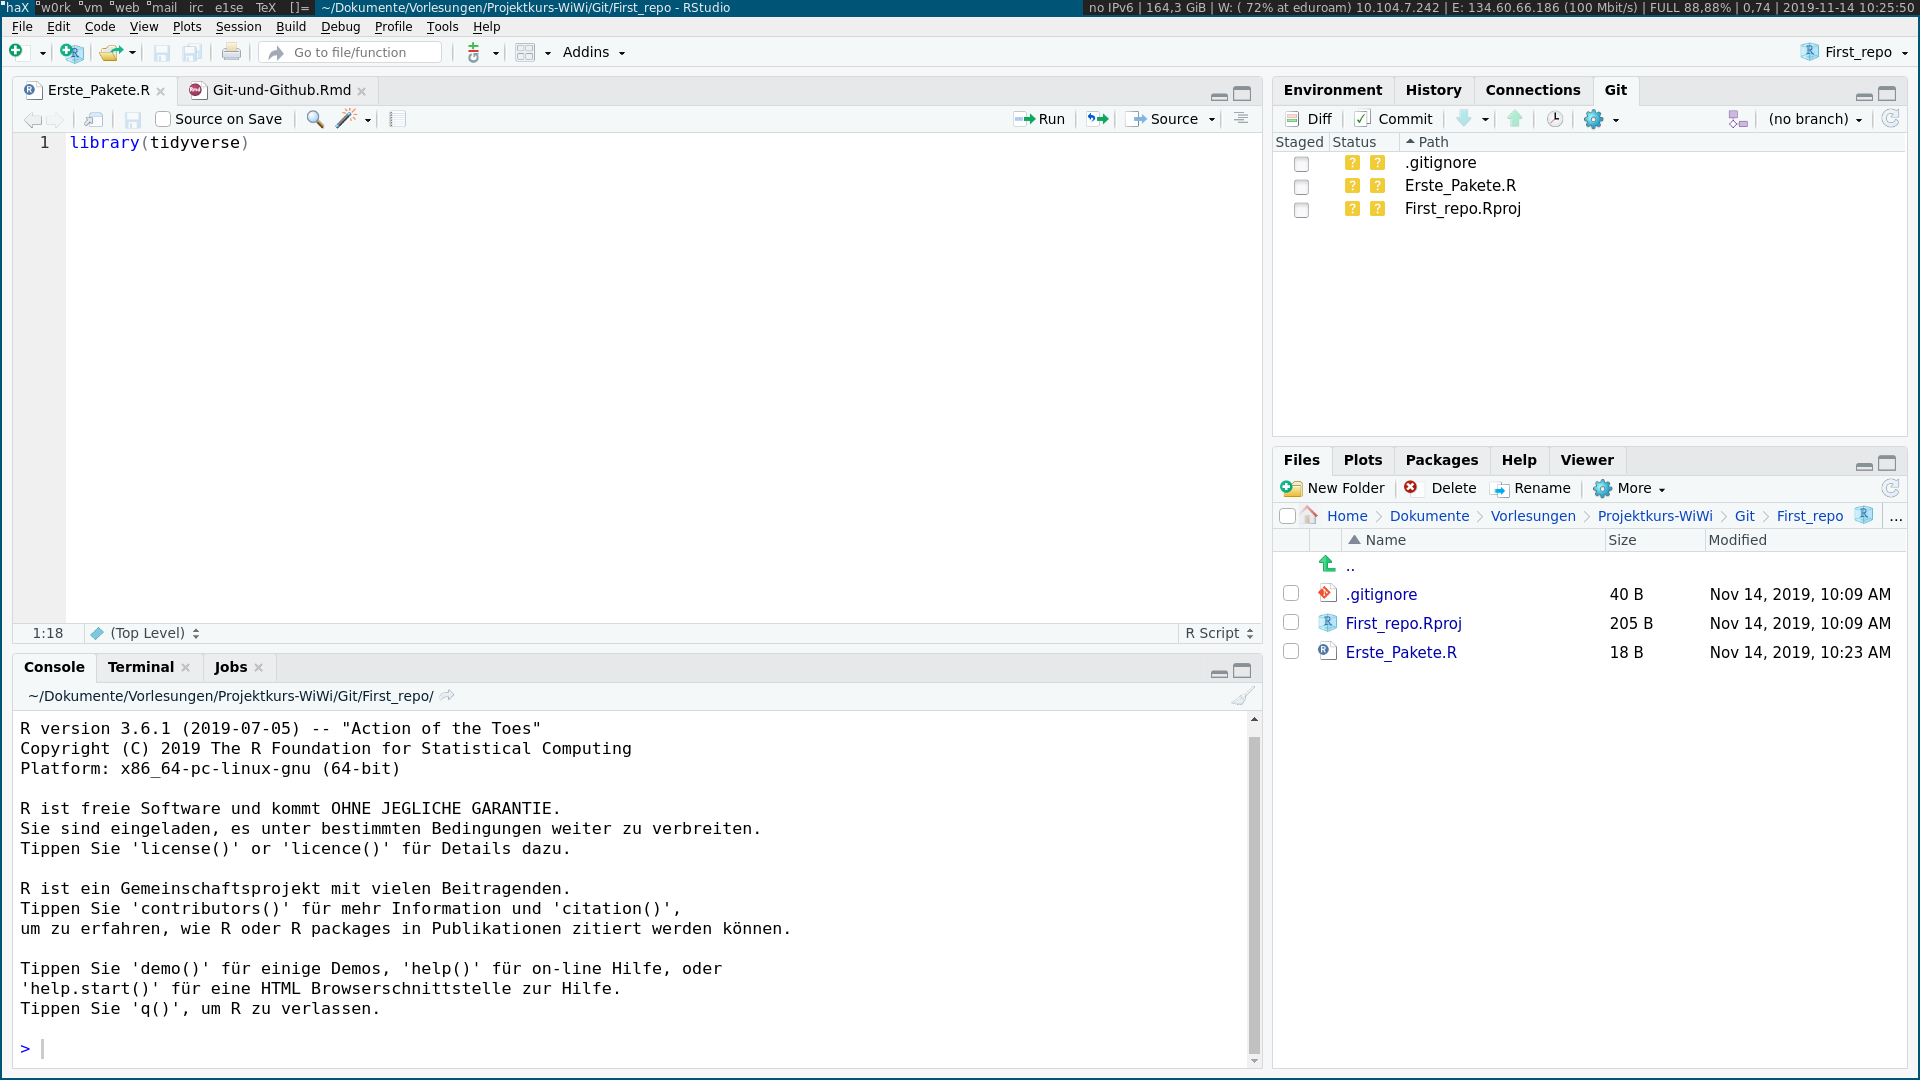Click the Git pull down-arrow icon

(1464, 119)
